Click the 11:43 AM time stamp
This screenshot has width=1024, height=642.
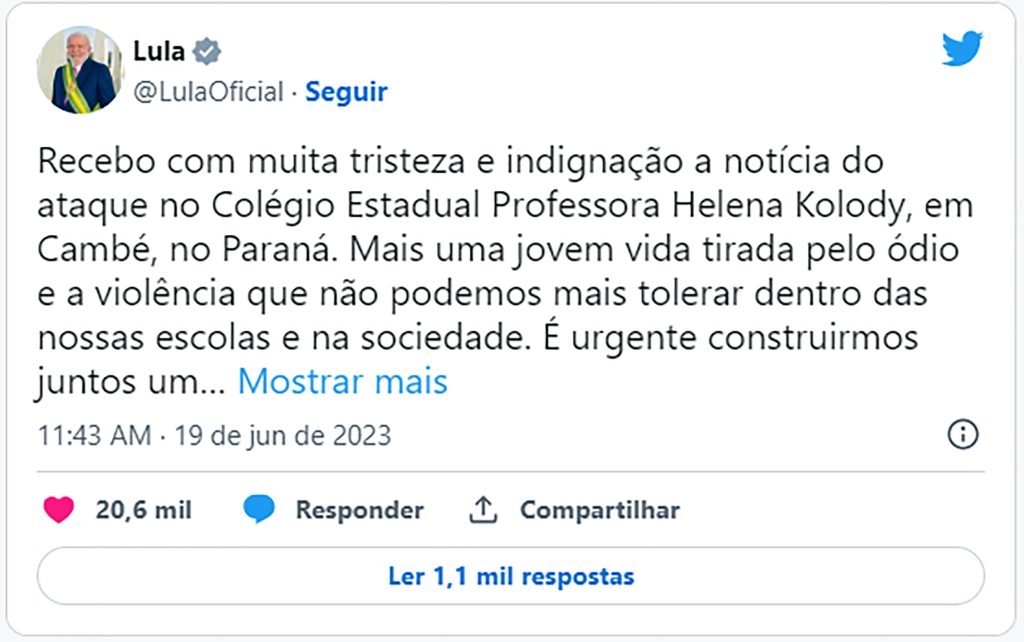(x=95, y=436)
